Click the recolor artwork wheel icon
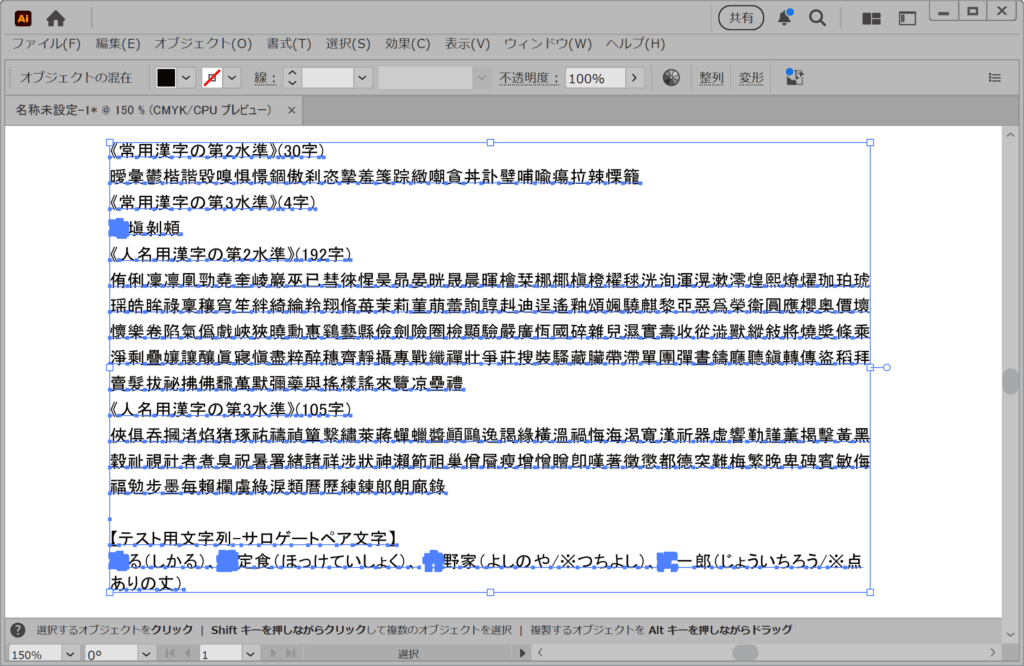 (x=671, y=78)
